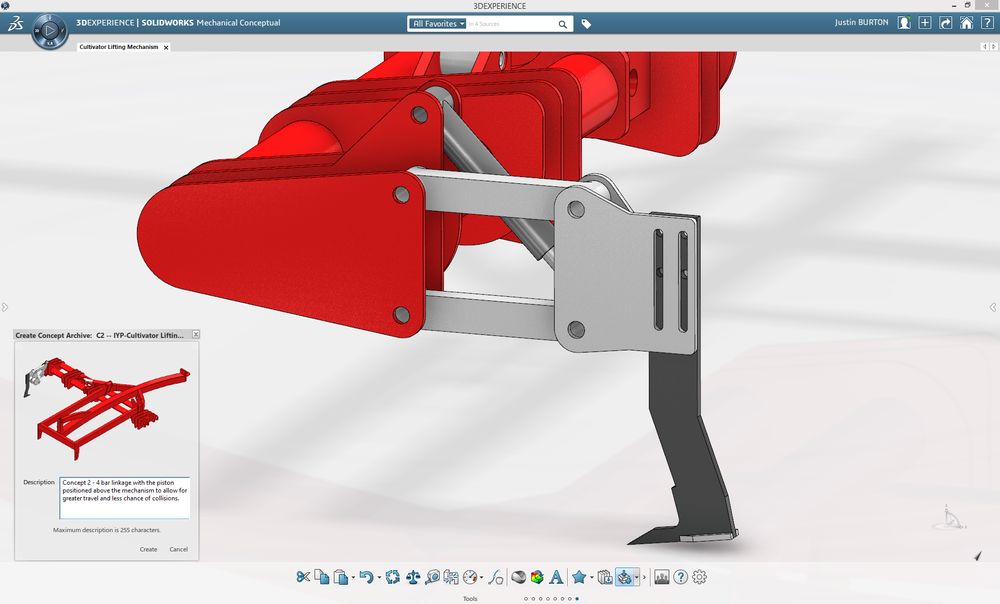Screen dimensions: 1000x604
Task: Click into the Description text field
Action: click(x=124, y=498)
